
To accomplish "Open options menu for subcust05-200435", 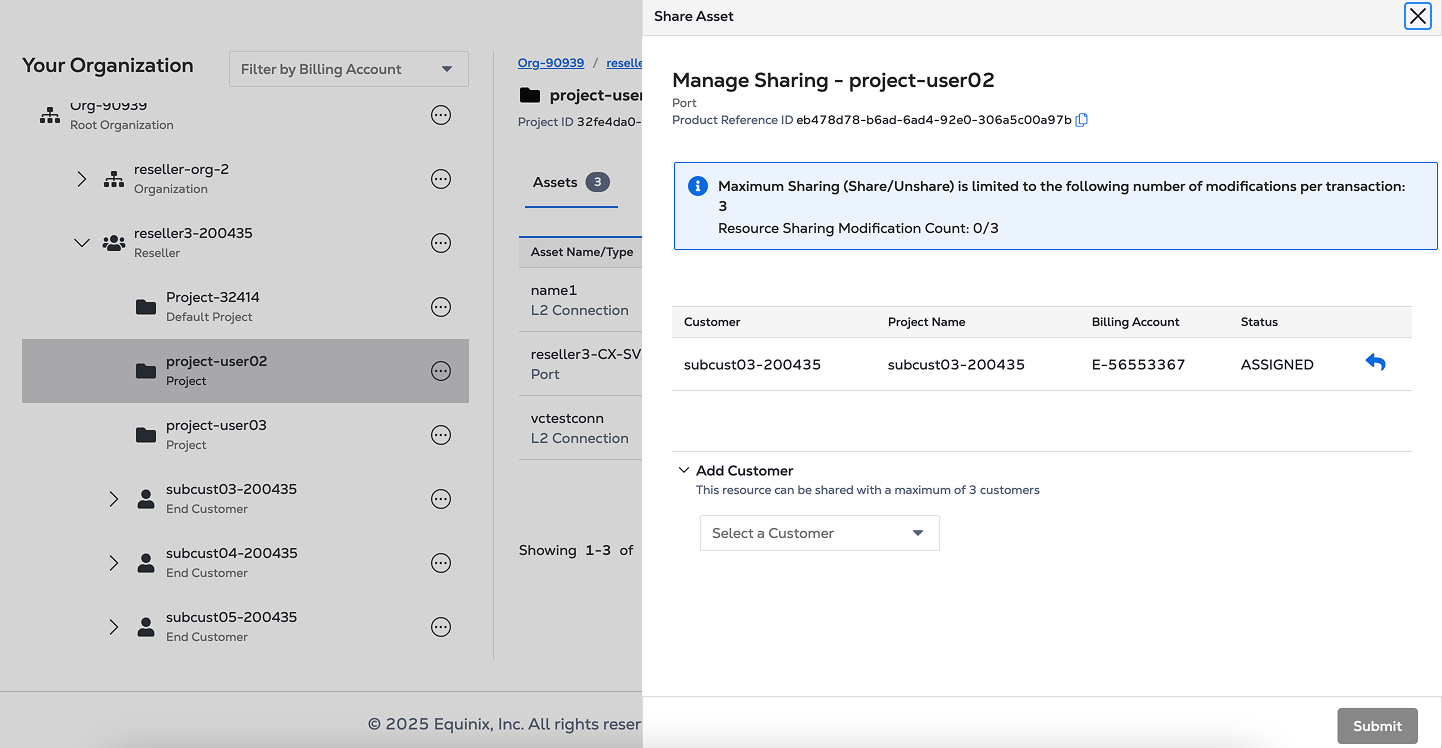I will (x=440, y=627).
